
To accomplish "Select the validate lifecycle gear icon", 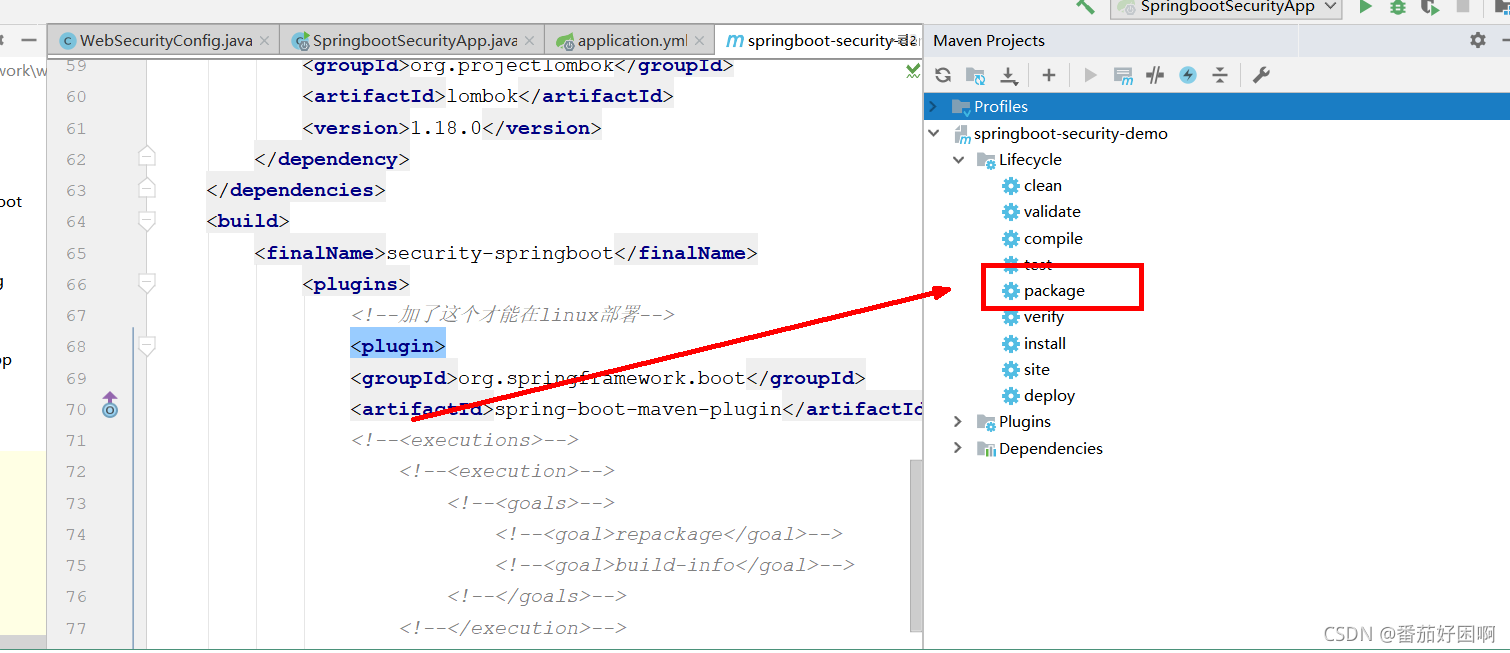I will 1011,211.
